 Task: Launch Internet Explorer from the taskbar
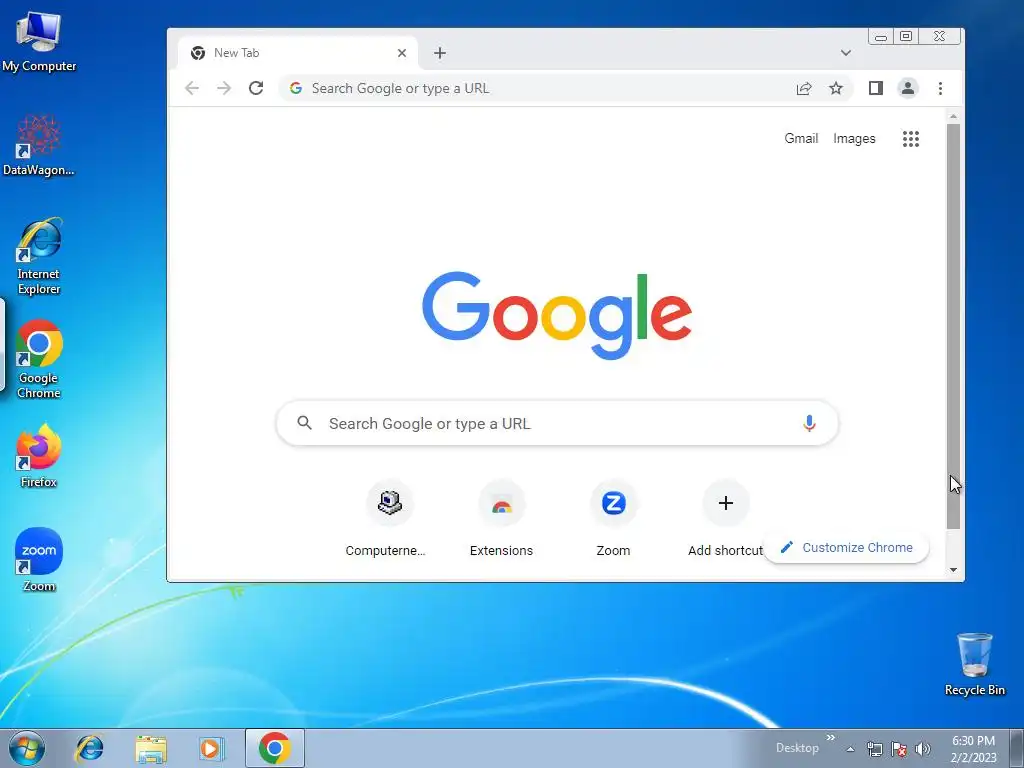[89, 748]
